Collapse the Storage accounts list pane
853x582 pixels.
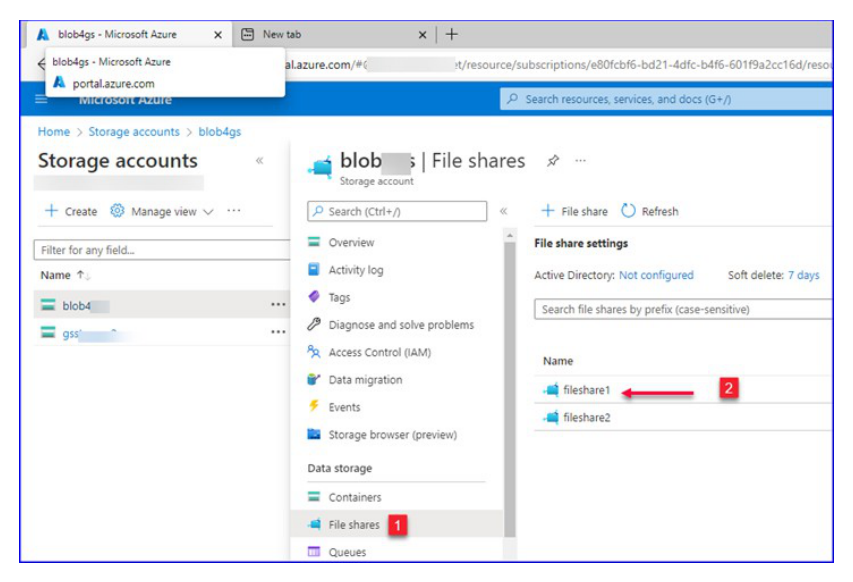pos(259,160)
